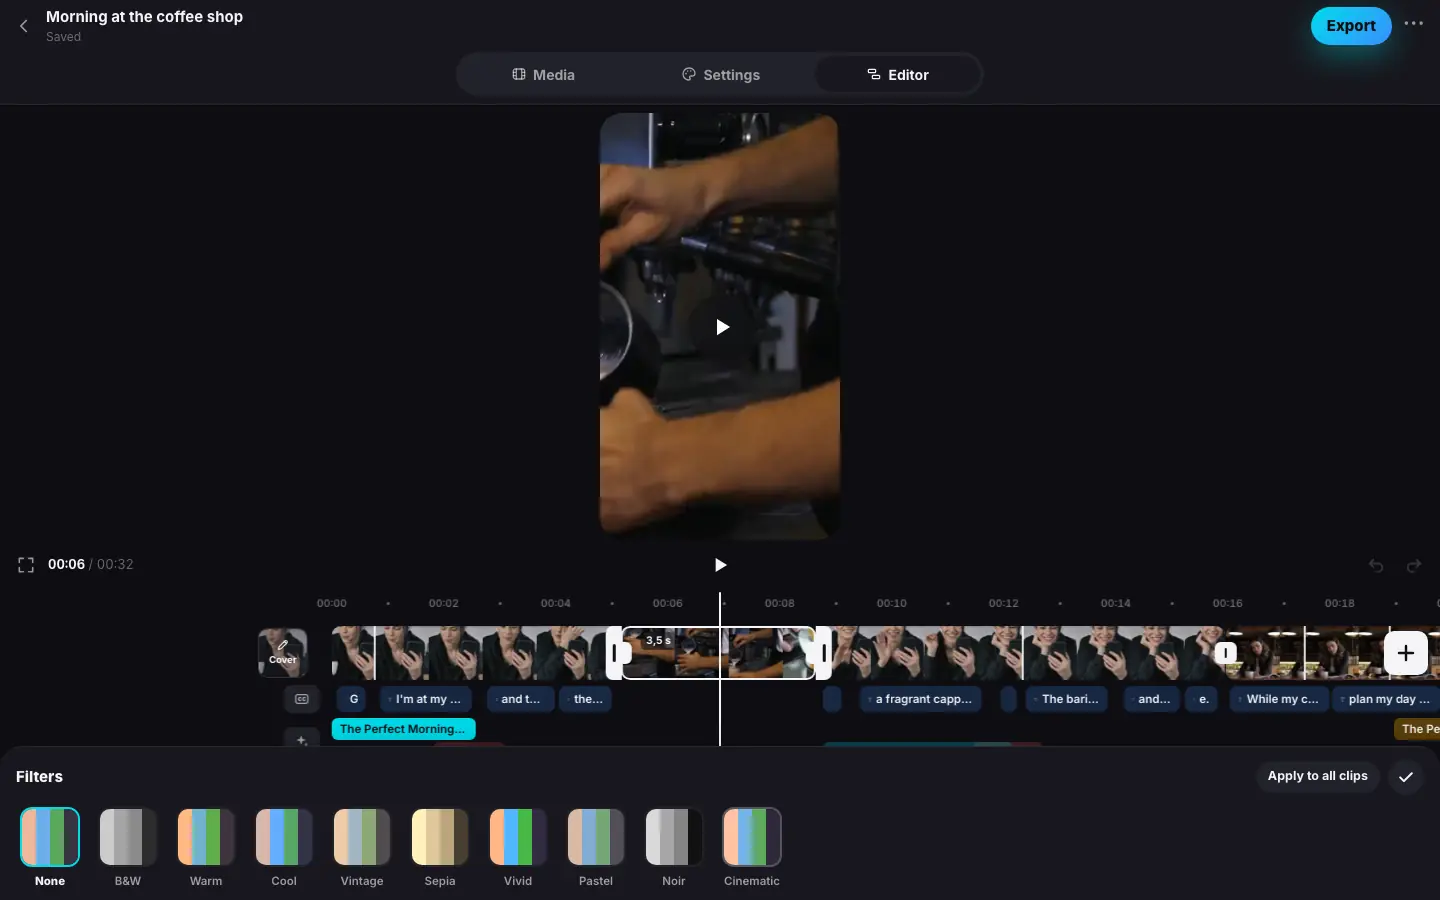The width and height of the screenshot is (1440, 900).
Task: Switch to the Media tab
Action: point(543,75)
